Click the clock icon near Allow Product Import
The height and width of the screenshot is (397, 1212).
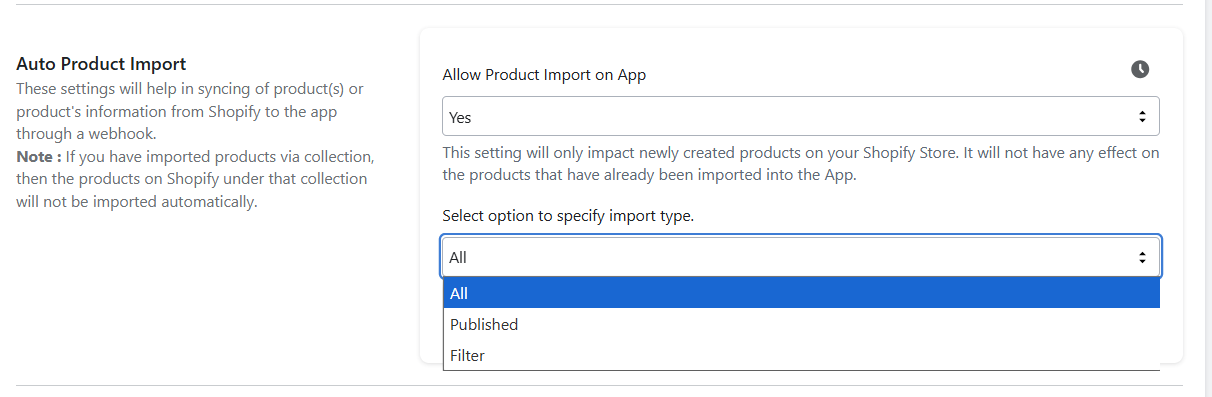(x=1140, y=69)
